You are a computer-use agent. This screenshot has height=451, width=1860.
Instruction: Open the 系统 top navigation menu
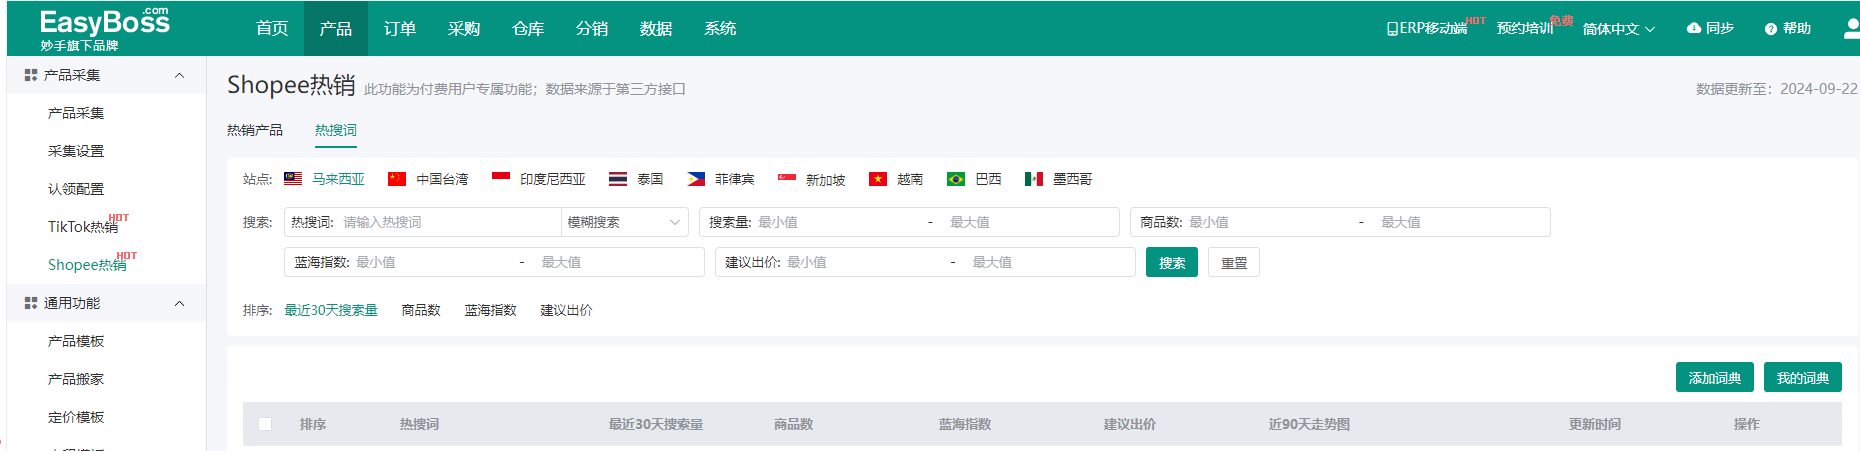pos(720,28)
